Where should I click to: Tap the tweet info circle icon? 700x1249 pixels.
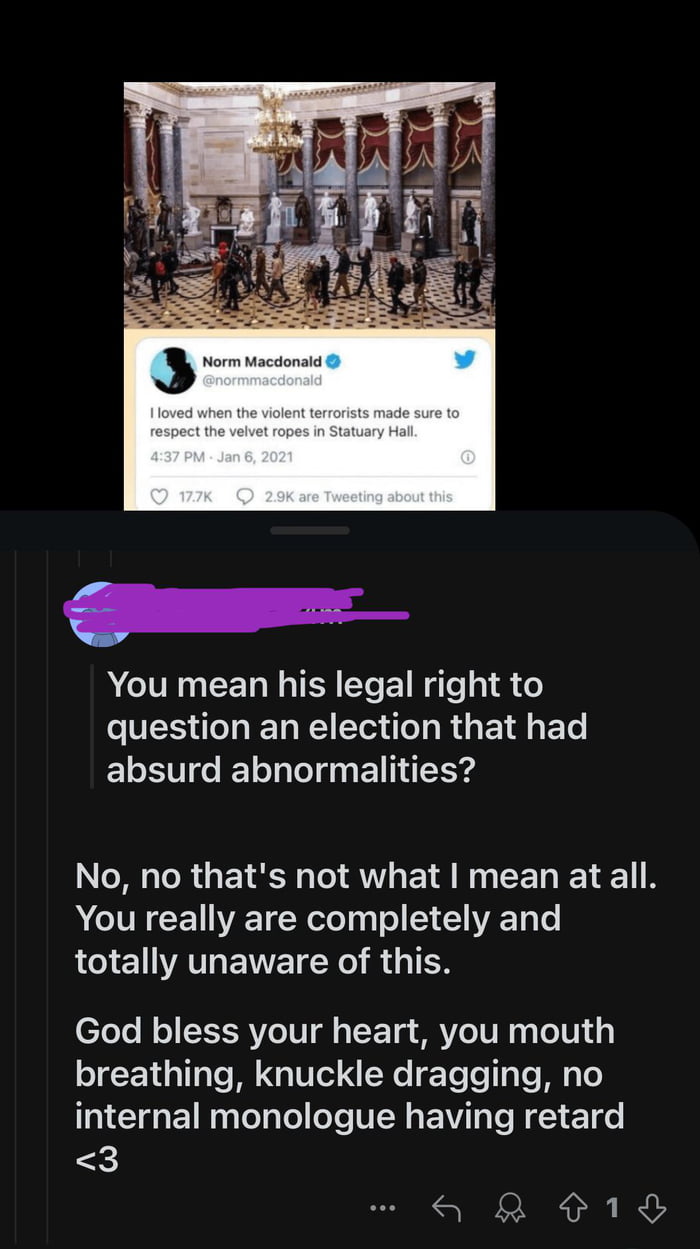click(x=465, y=457)
